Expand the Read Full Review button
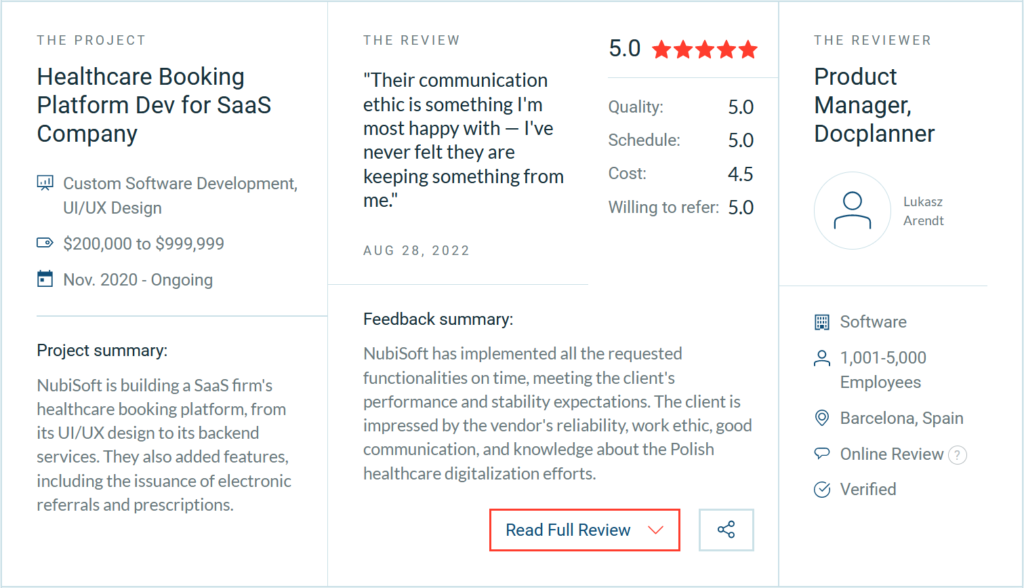 [x=584, y=530]
